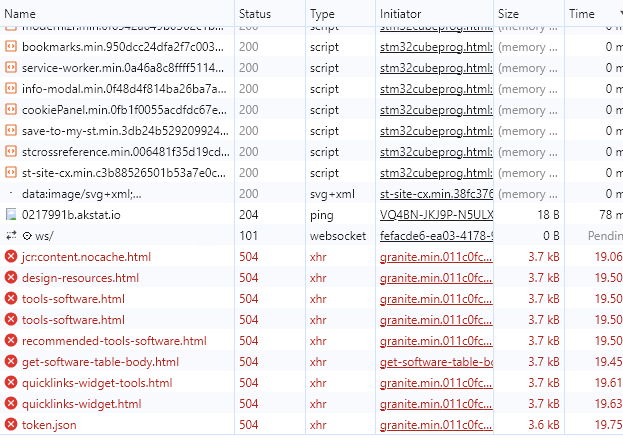Sort requests by the Status column header
This screenshot has width=623, height=438.
[255, 14]
